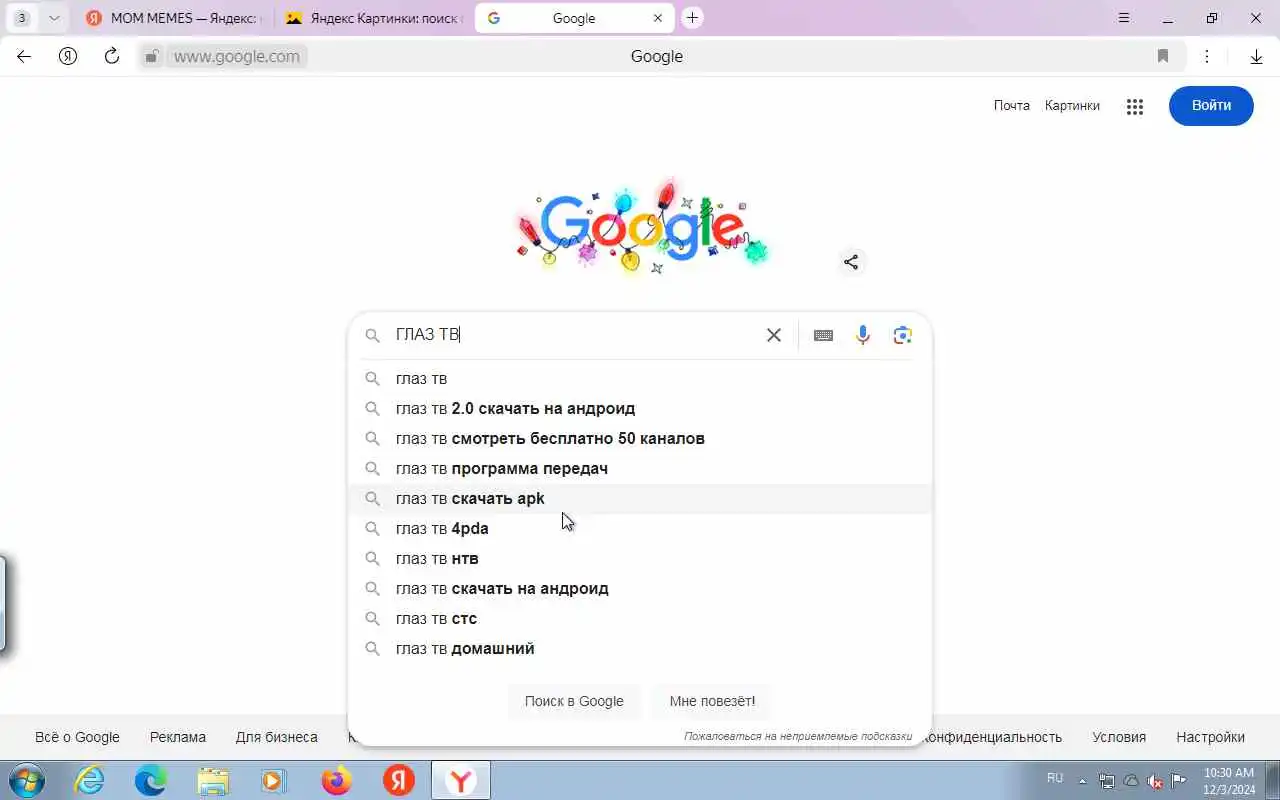Select the Google tab

point(574,18)
